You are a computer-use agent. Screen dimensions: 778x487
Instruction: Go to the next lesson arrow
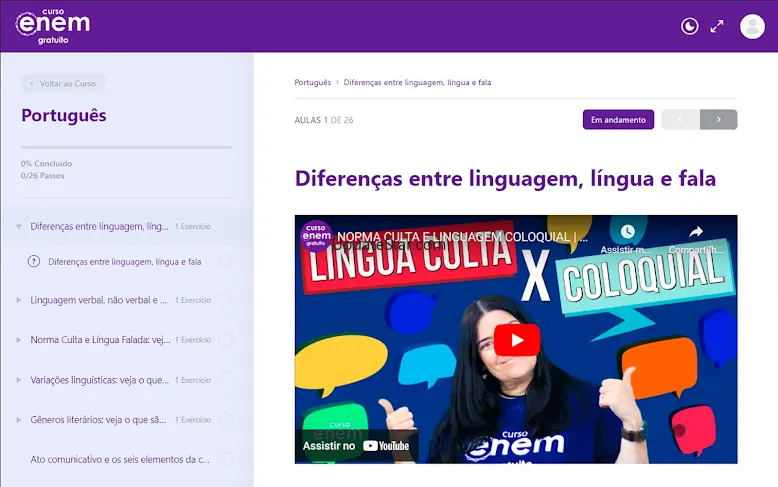click(x=718, y=120)
